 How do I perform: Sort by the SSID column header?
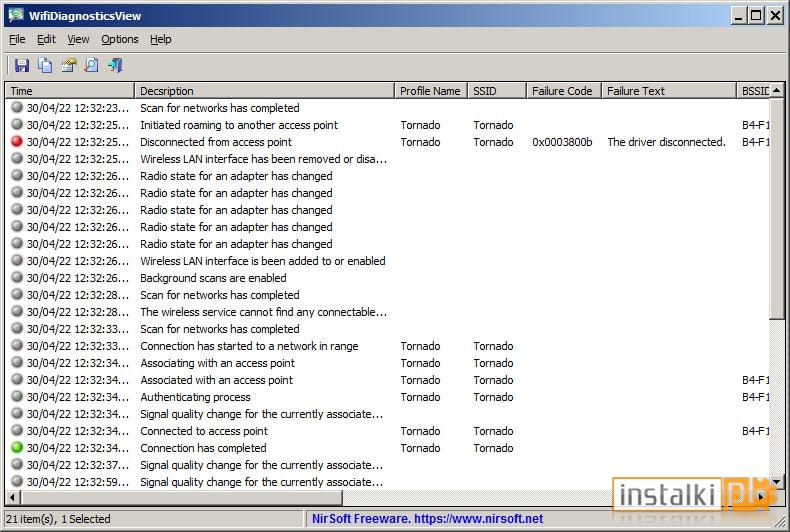coord(497,91)
